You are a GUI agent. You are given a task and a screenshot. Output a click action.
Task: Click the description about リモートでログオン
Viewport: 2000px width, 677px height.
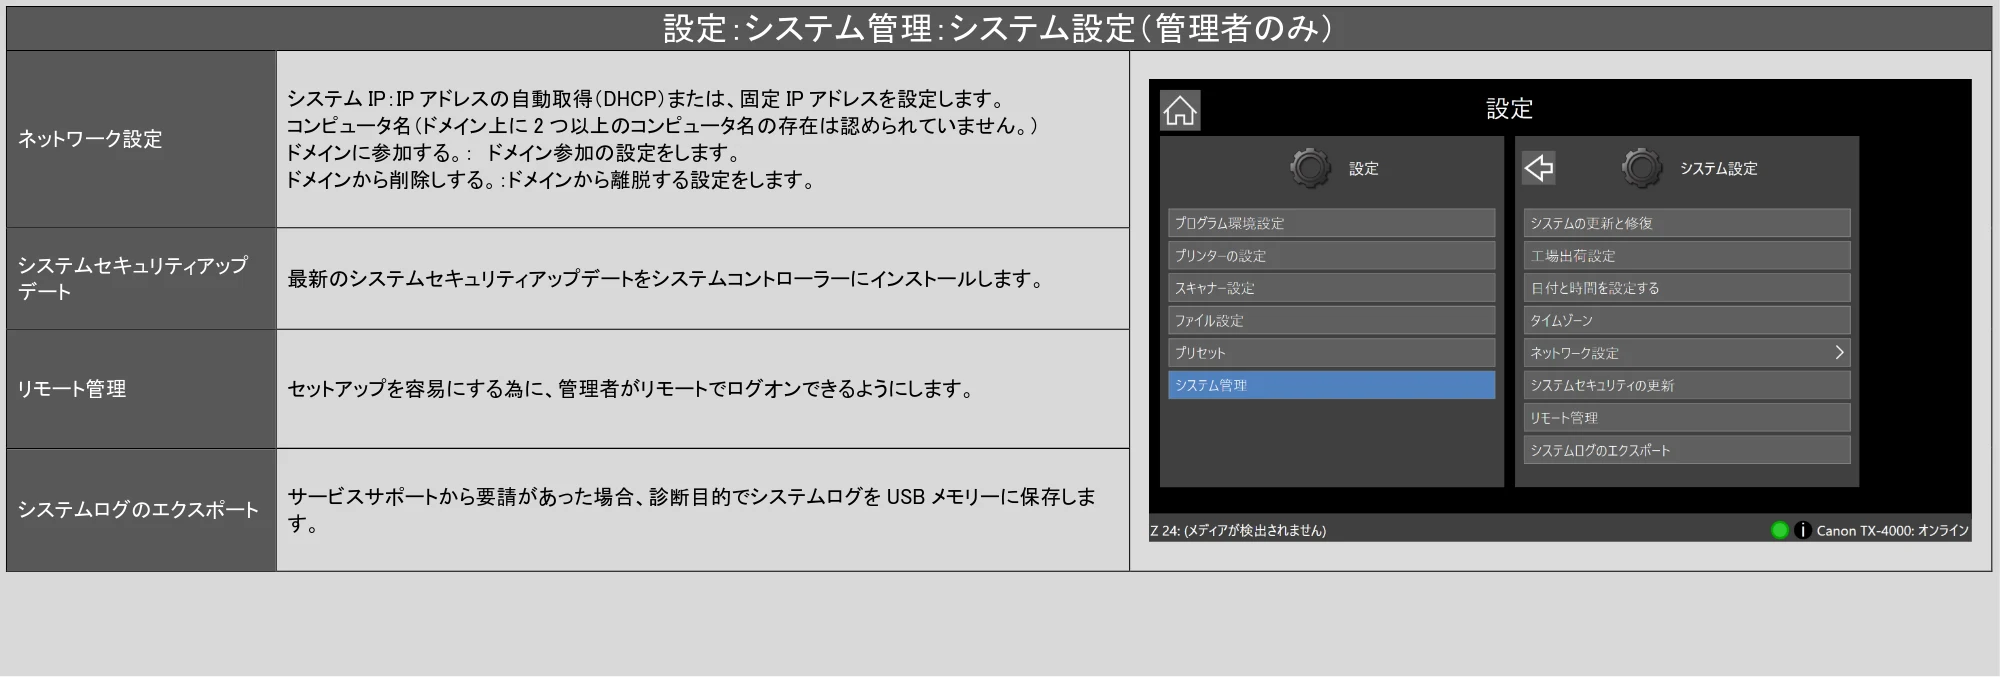(x=632, y=389)
